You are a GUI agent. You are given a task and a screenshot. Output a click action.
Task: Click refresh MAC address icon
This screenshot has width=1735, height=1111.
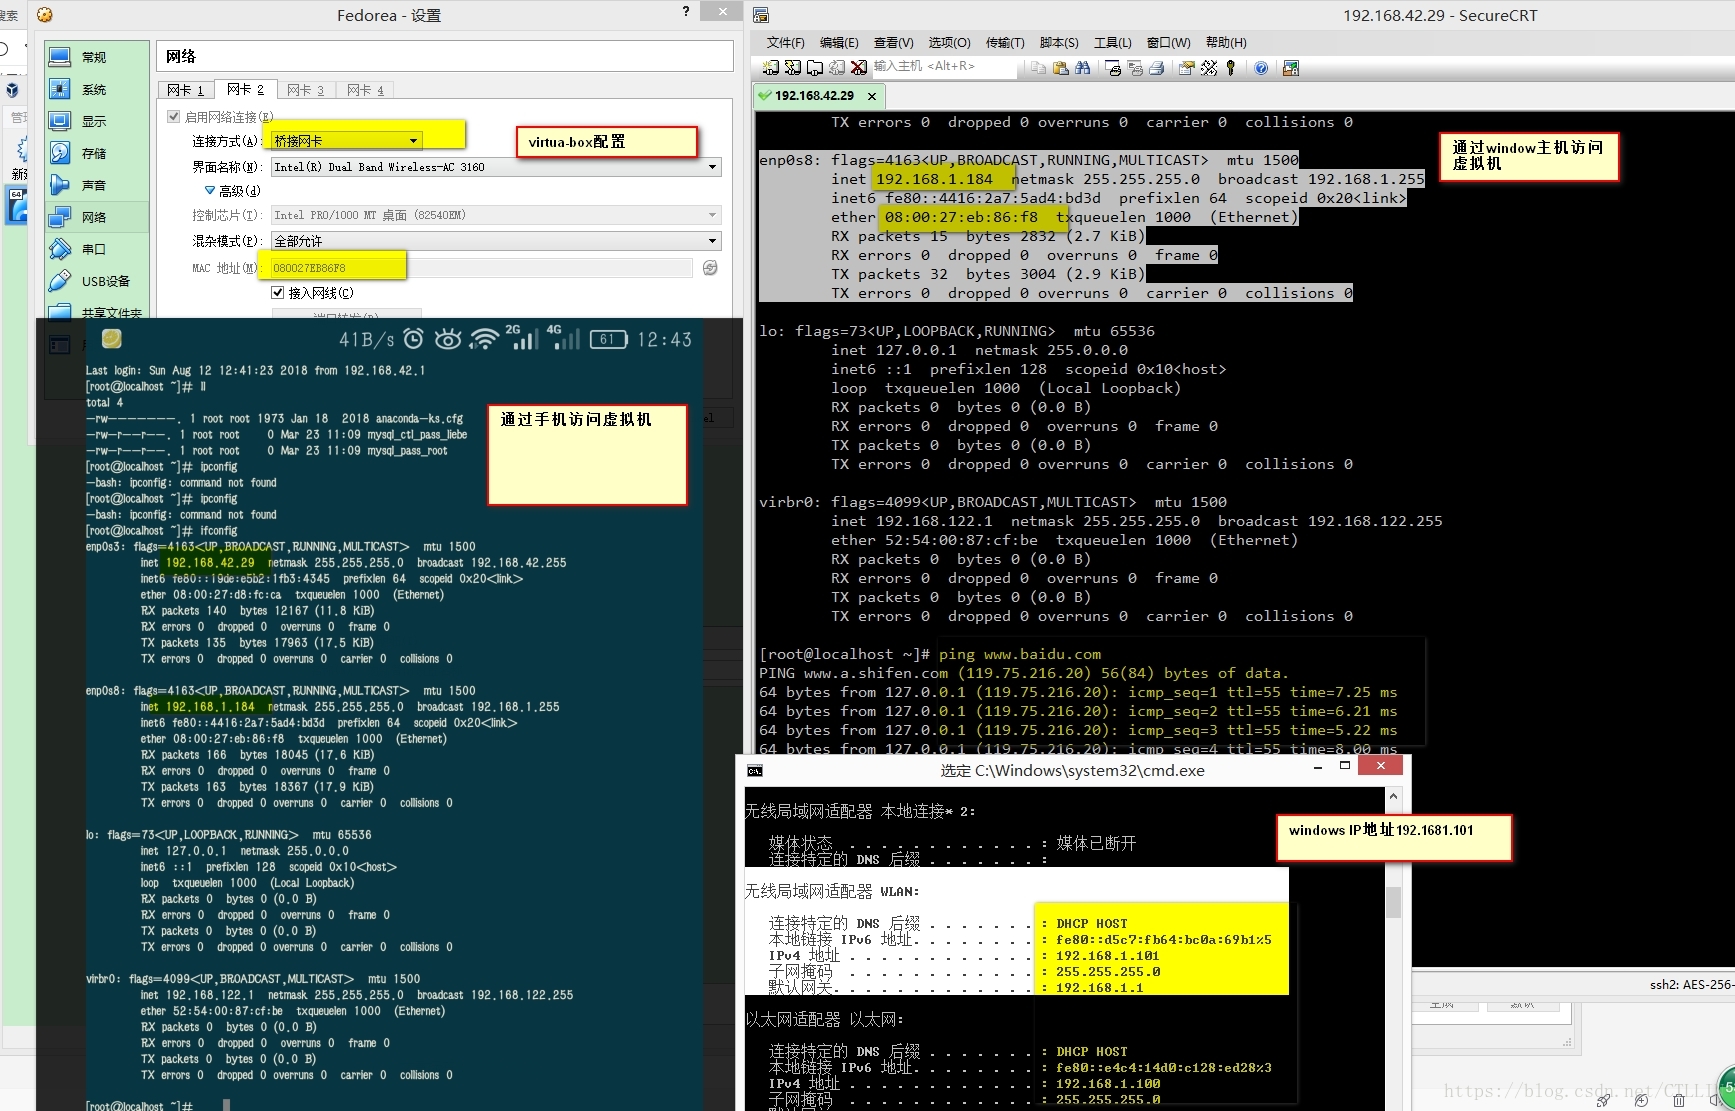(x=710, y=268)
